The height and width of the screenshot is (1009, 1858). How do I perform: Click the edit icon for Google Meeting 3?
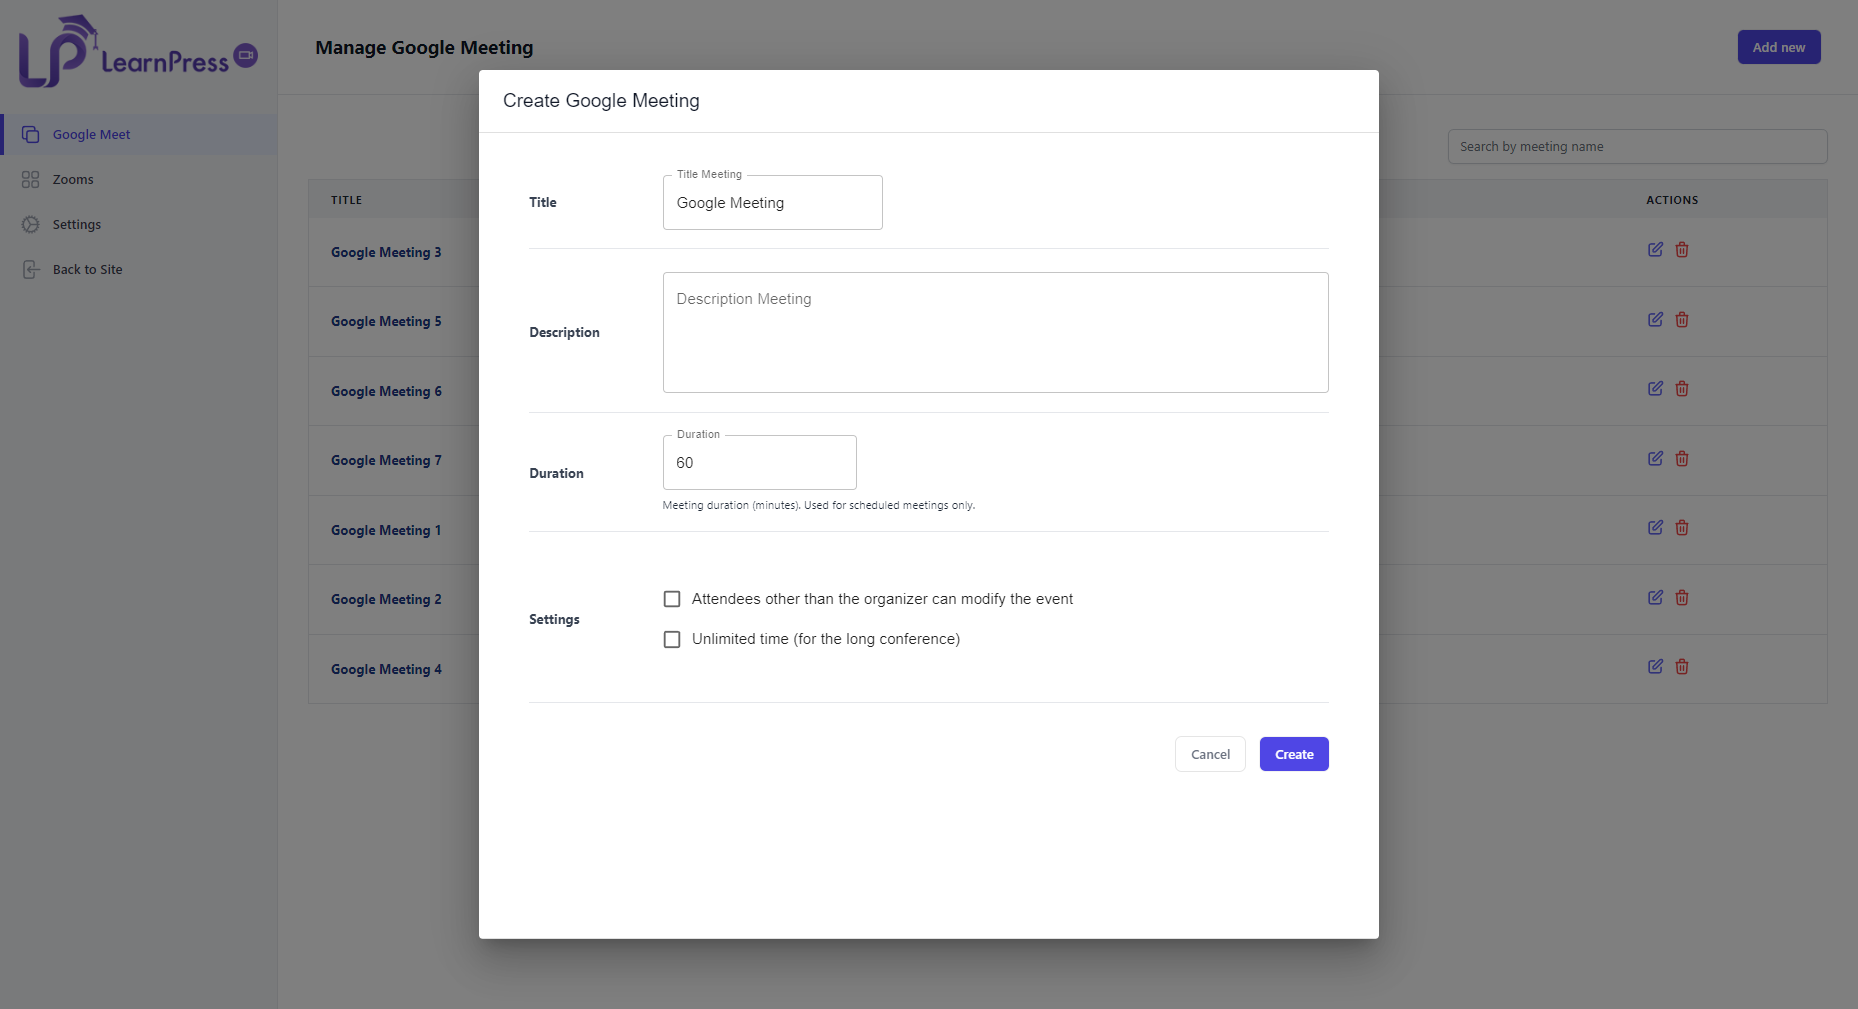pyautogui.click(x=1655, y=250)
